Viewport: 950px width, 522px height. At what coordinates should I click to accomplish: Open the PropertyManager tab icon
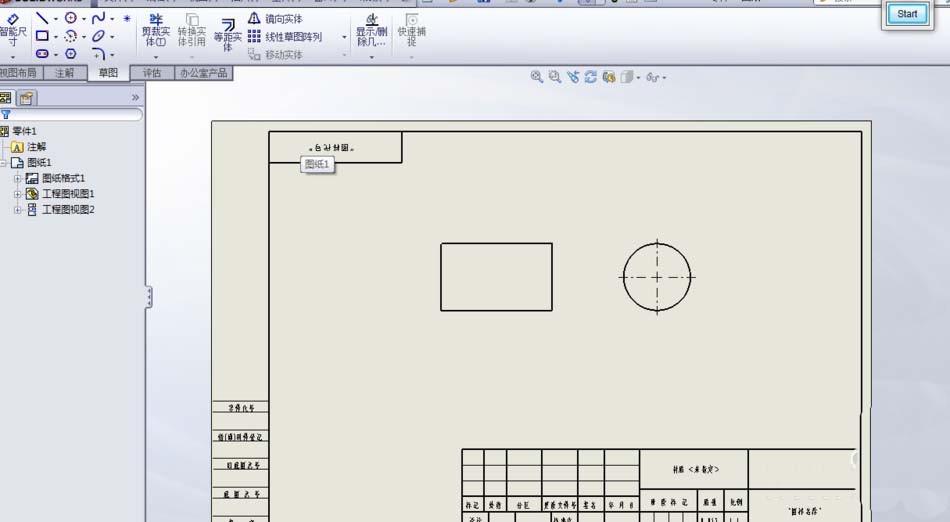click(26, 97)
